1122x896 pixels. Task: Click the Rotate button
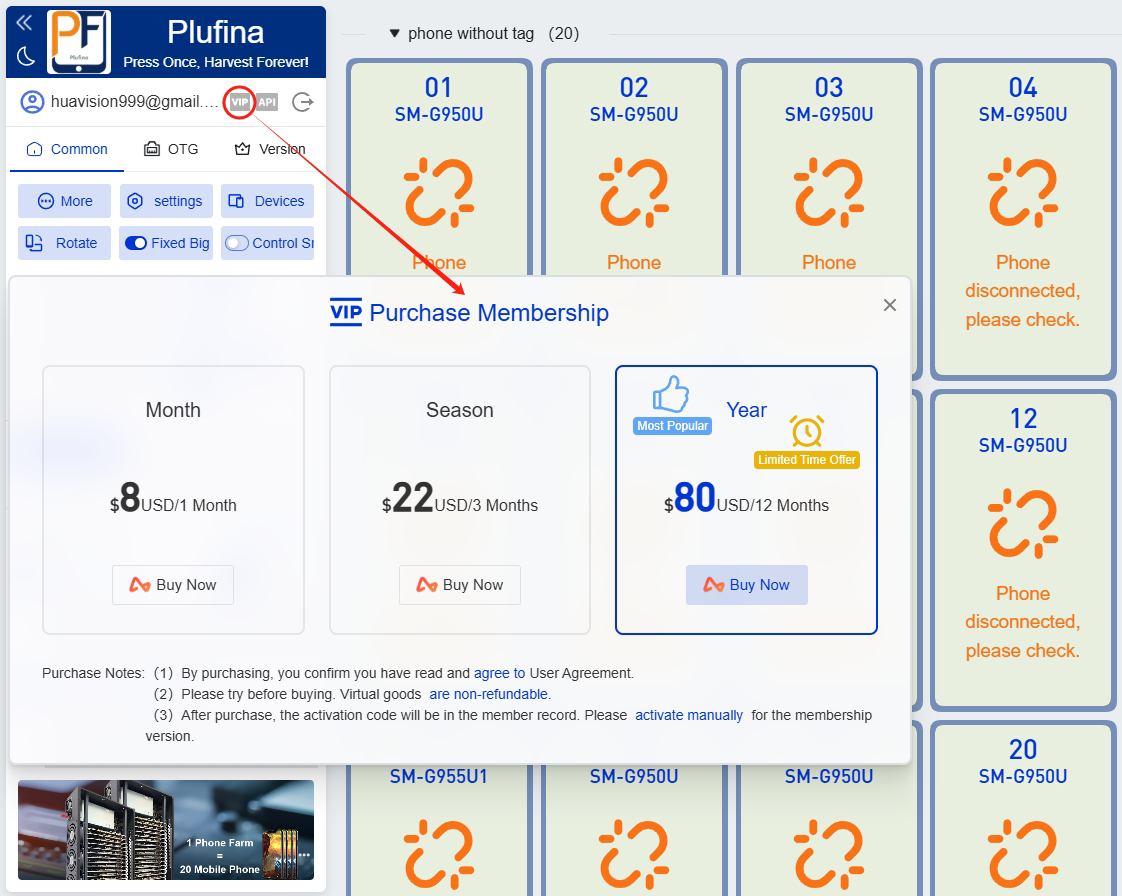point(64,243)
